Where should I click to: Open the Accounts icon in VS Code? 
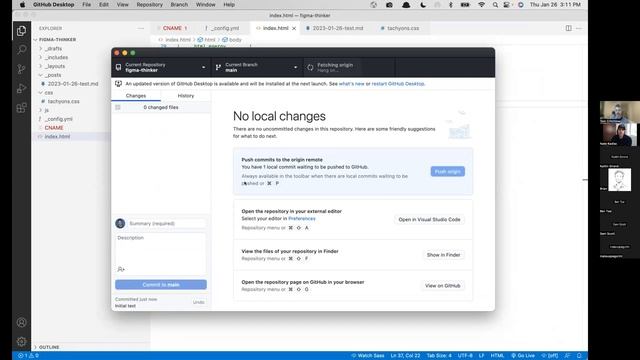pos(21,322)
